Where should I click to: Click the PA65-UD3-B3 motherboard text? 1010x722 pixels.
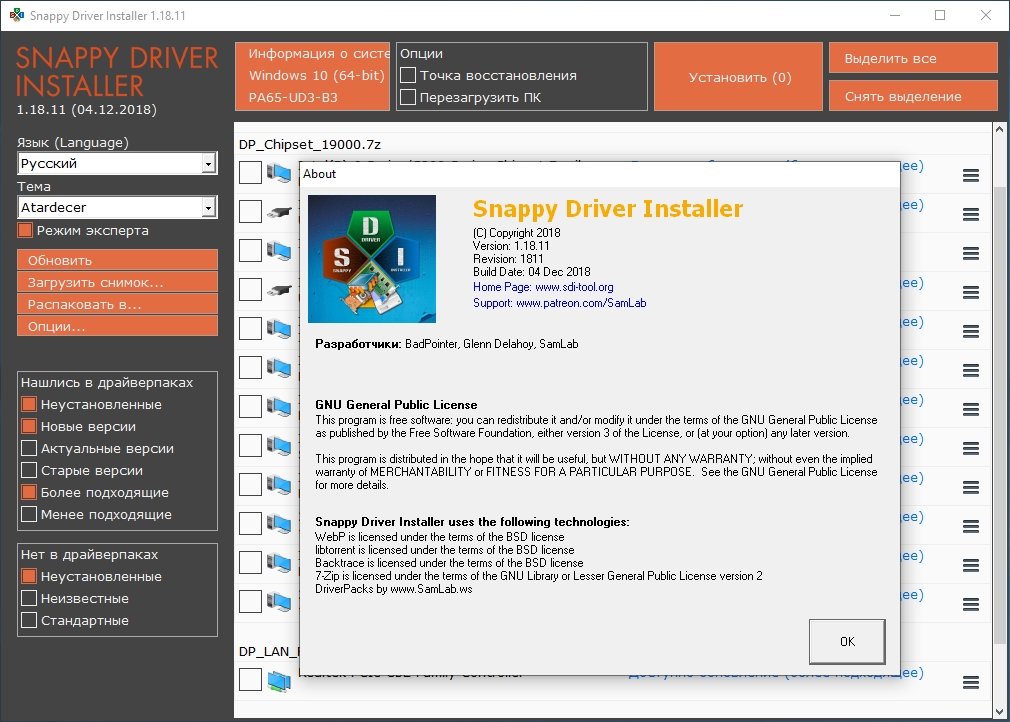coord(293,97)
